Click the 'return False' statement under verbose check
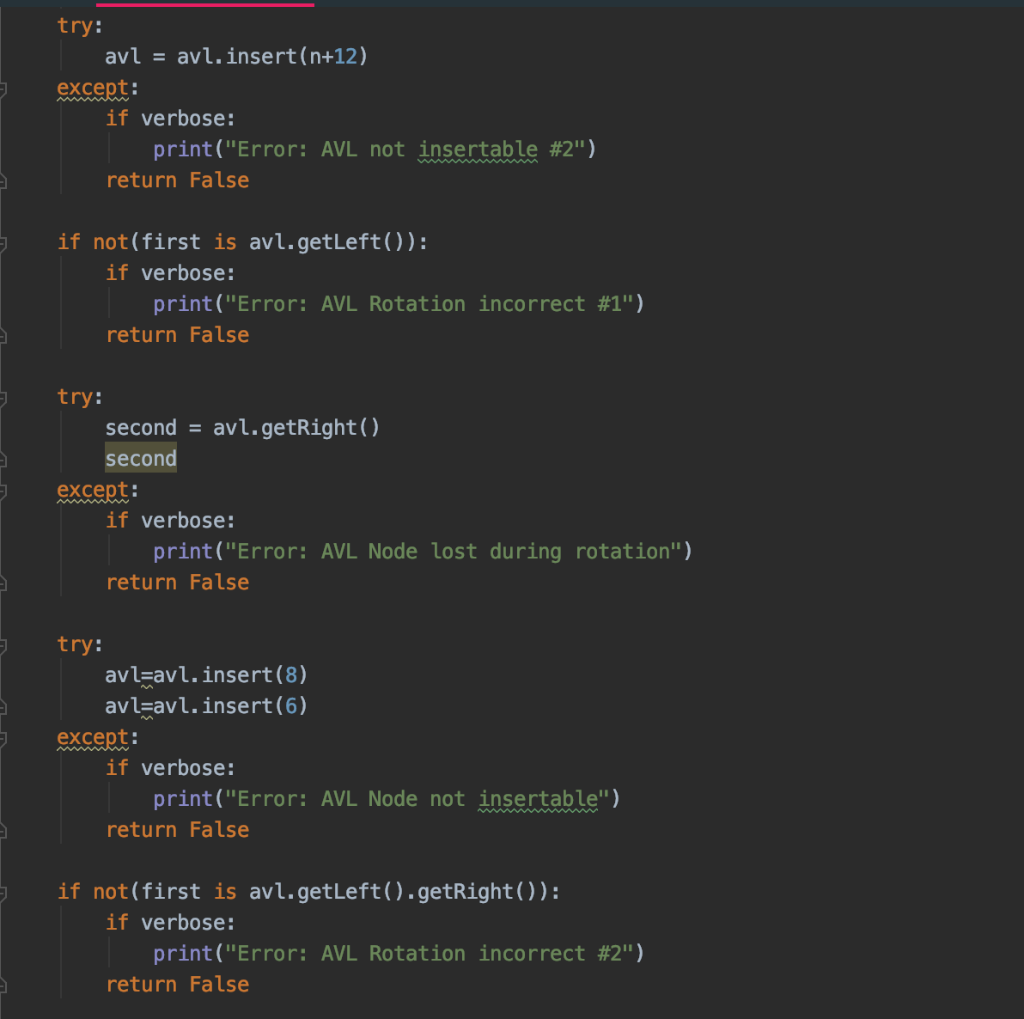Viewport: 1024px width, 1019px height. (177, 180)
